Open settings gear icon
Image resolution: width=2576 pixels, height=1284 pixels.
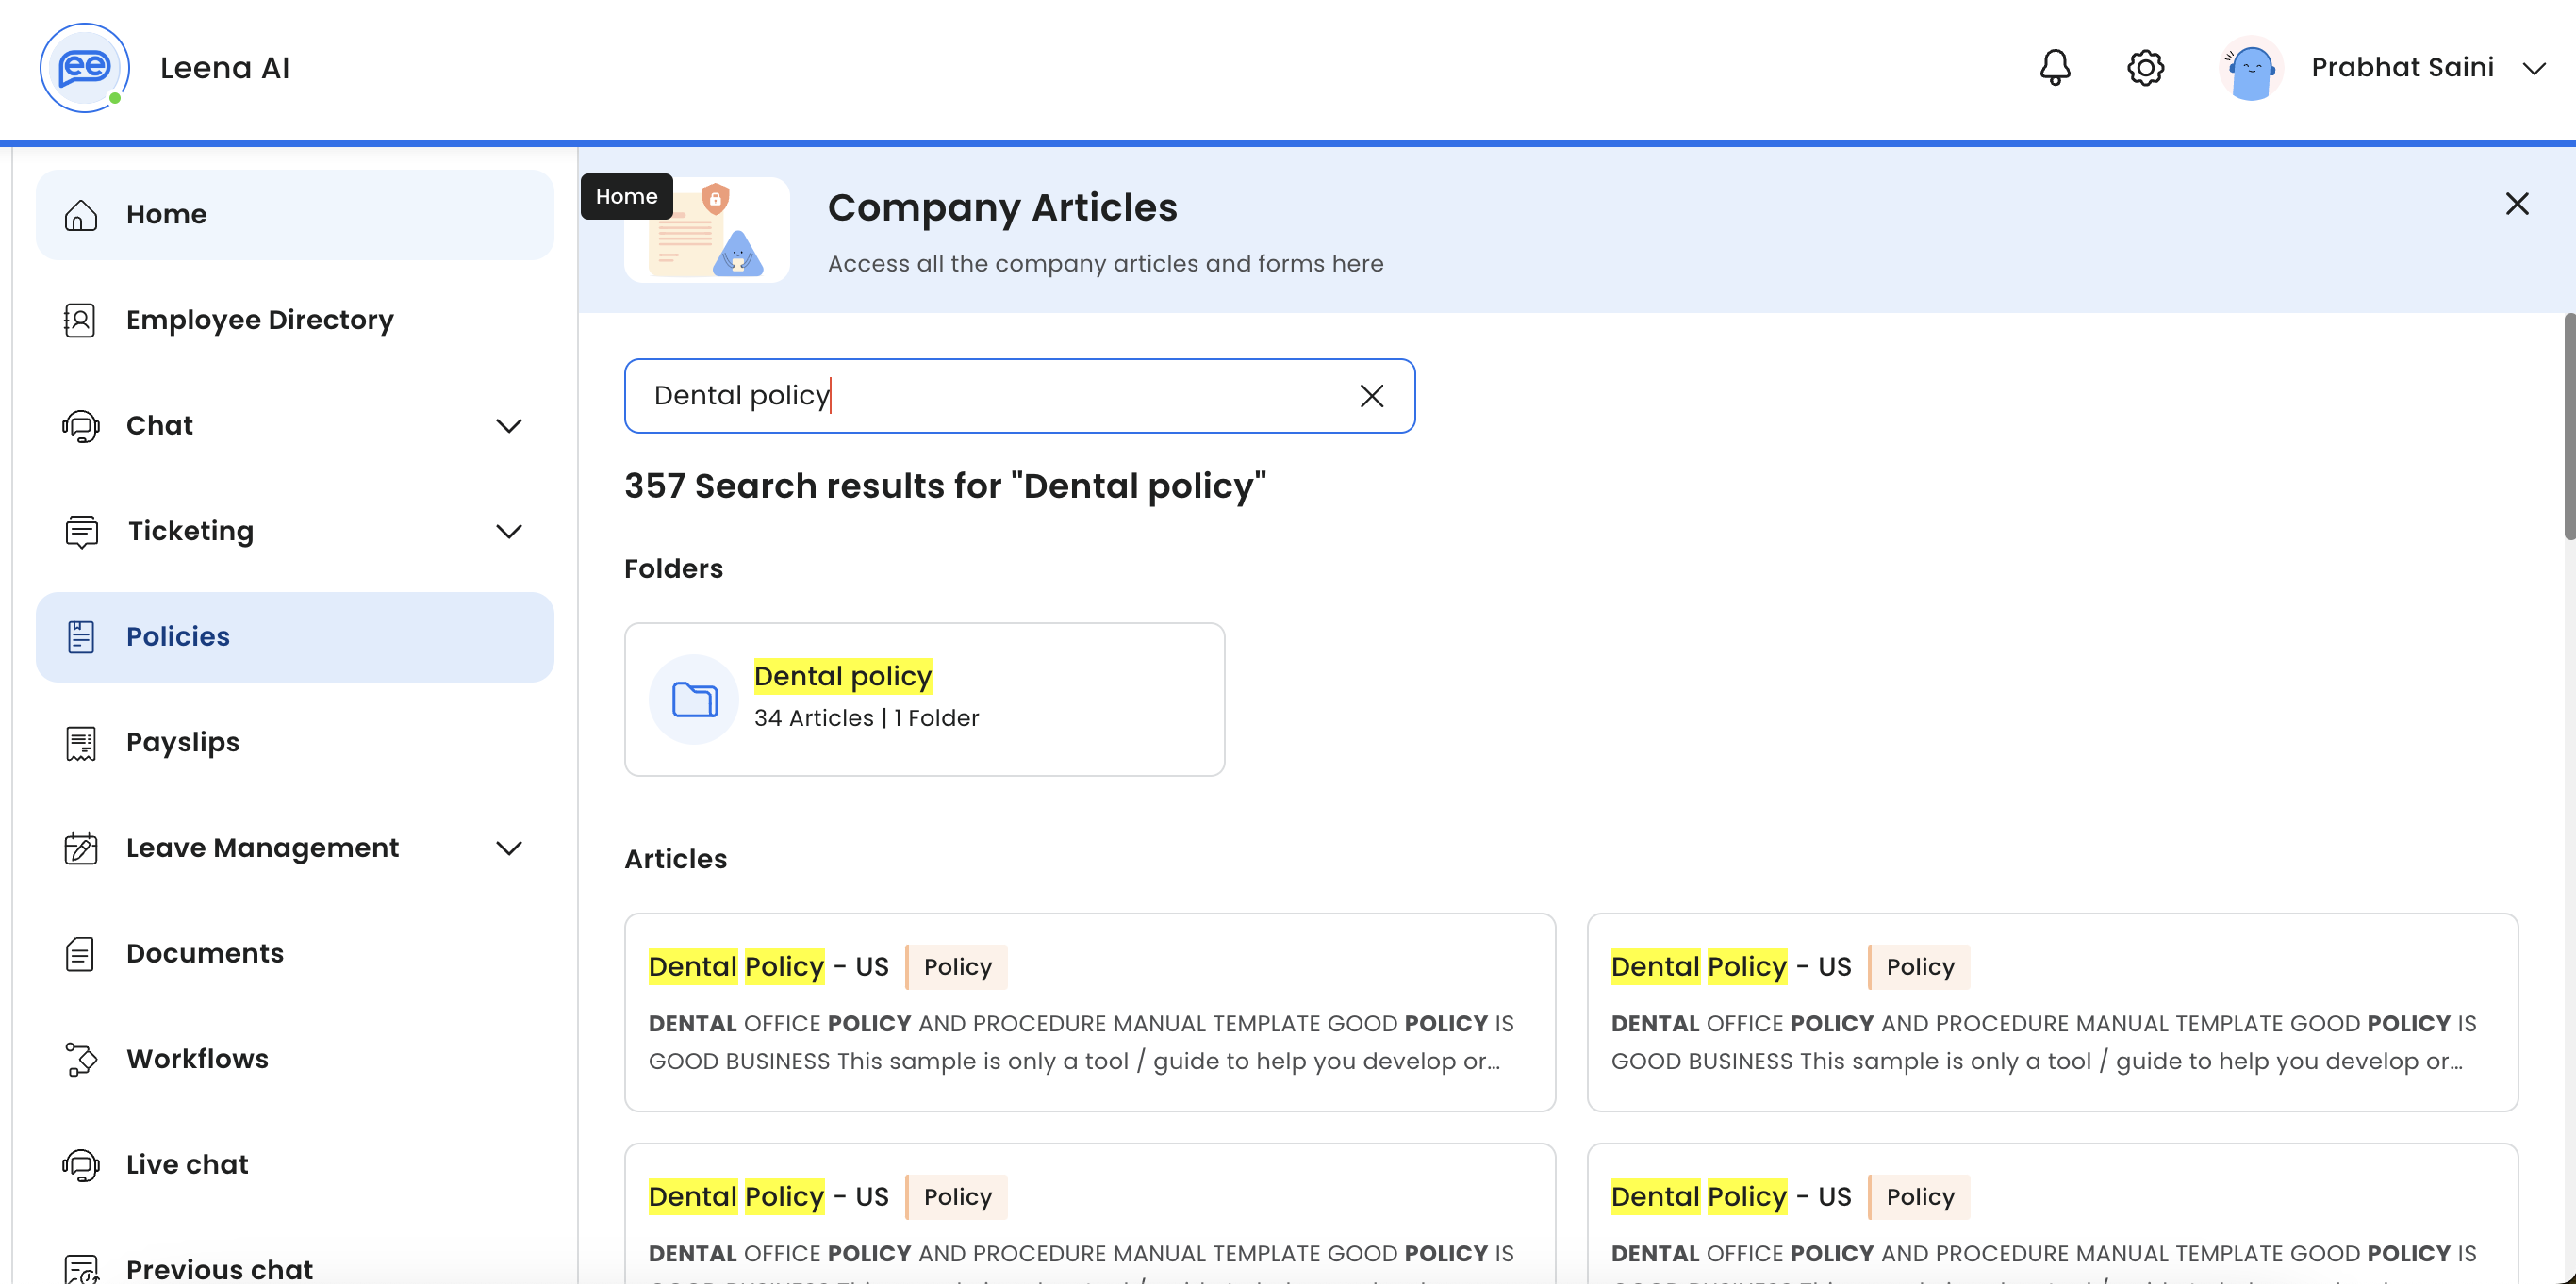[x=2144, y=67]
